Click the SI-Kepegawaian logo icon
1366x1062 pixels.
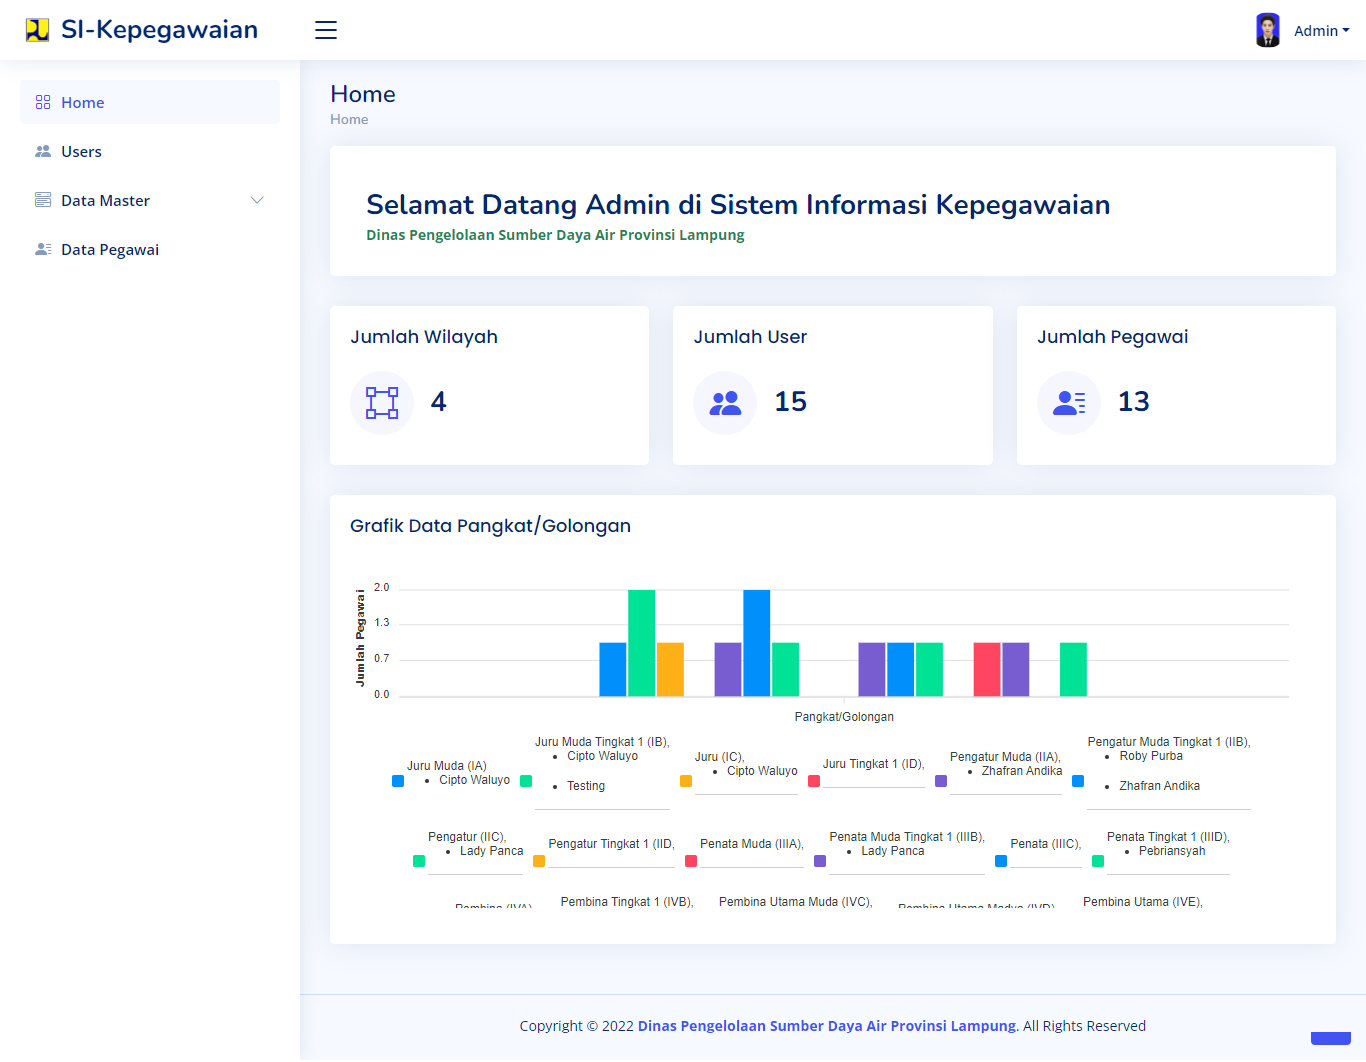coord(37,30)
